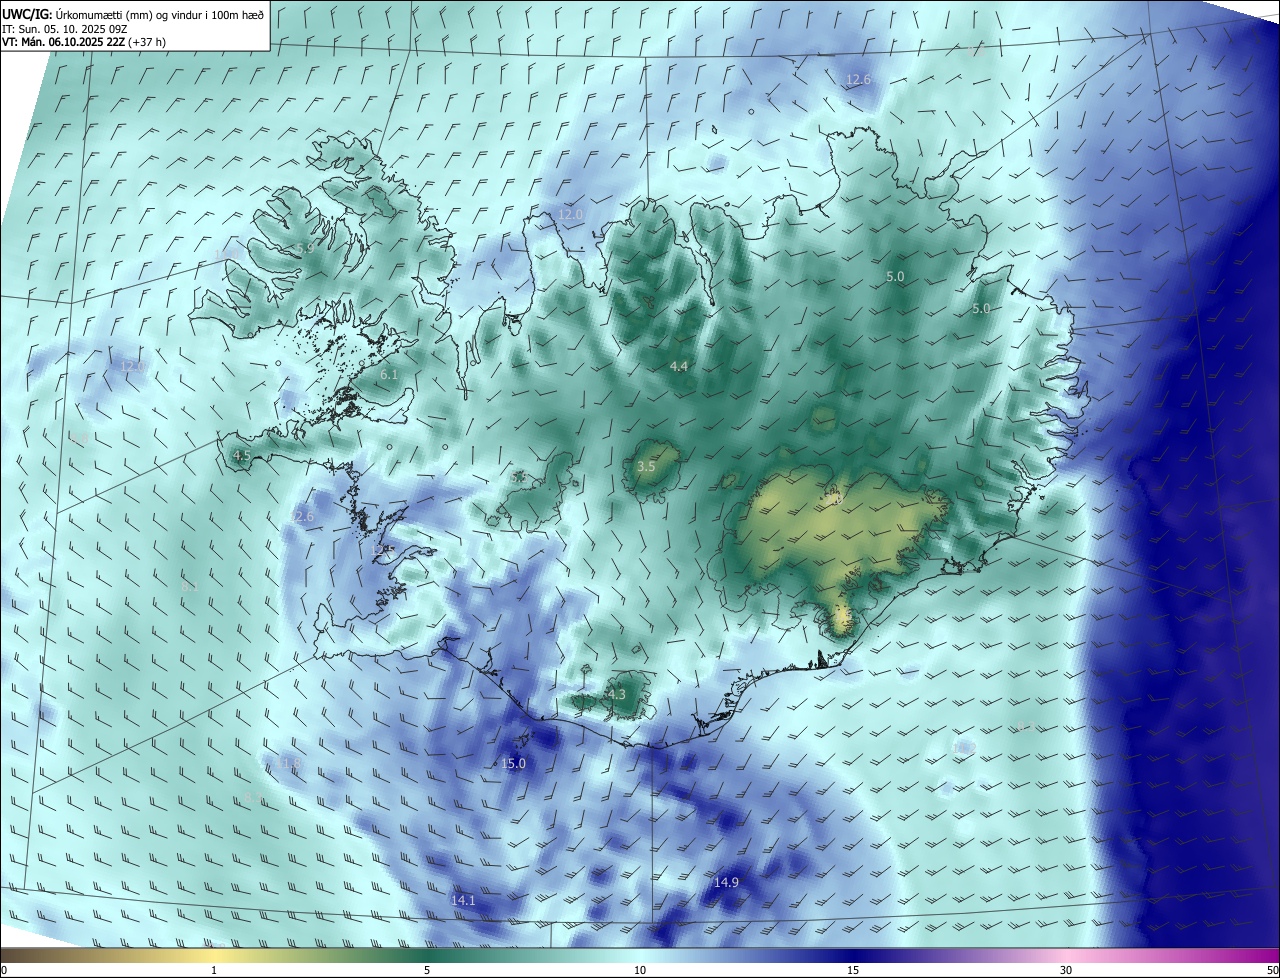
Task: Click the 15.0 value label on the map
Action: (513, 763)
